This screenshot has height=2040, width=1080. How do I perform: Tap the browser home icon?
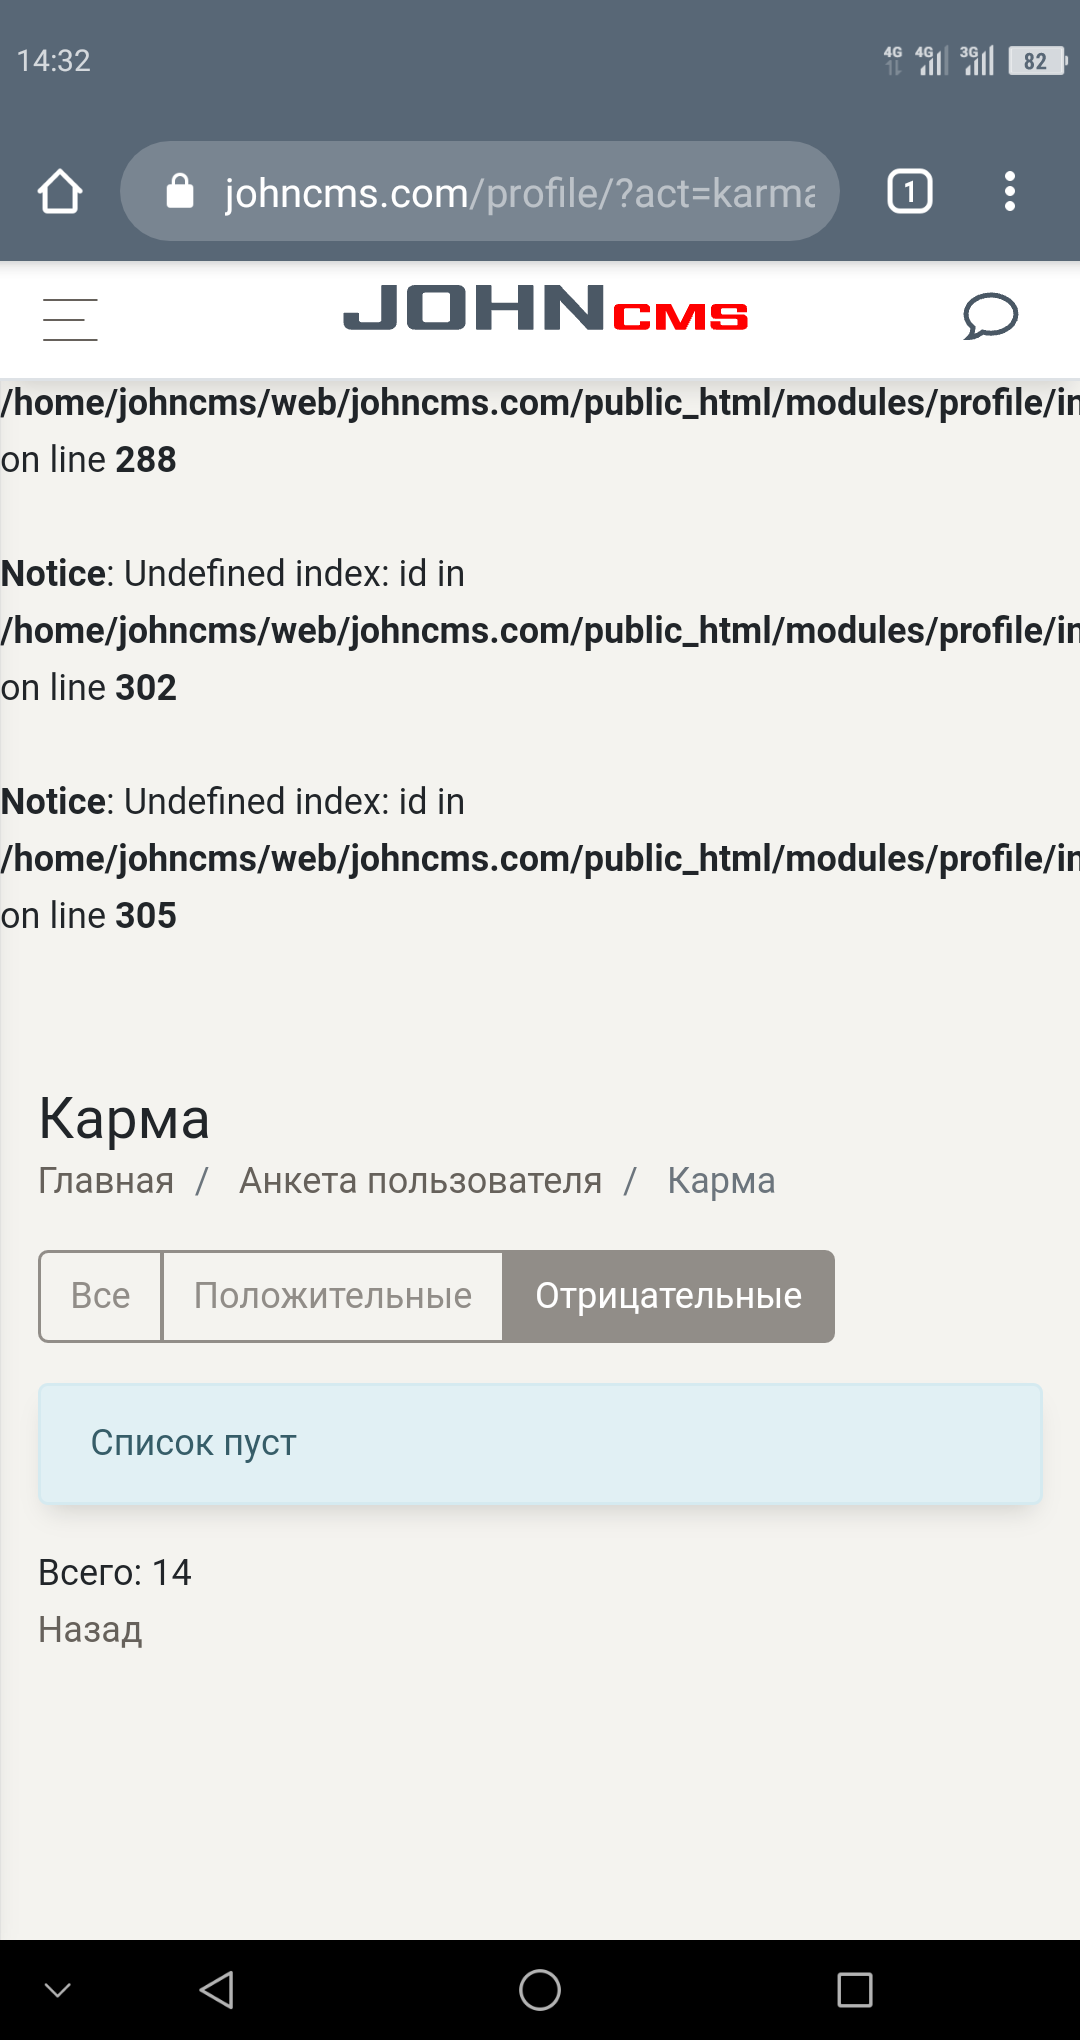[60, 191]
